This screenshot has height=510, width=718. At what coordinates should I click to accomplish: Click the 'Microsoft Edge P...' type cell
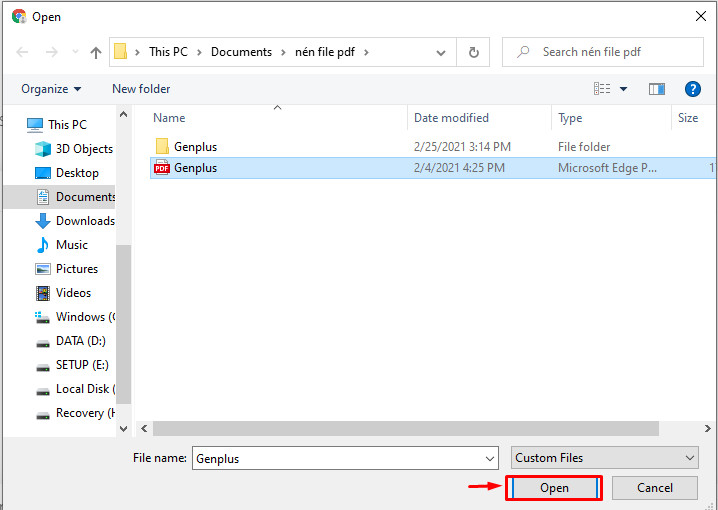point(607,168)
